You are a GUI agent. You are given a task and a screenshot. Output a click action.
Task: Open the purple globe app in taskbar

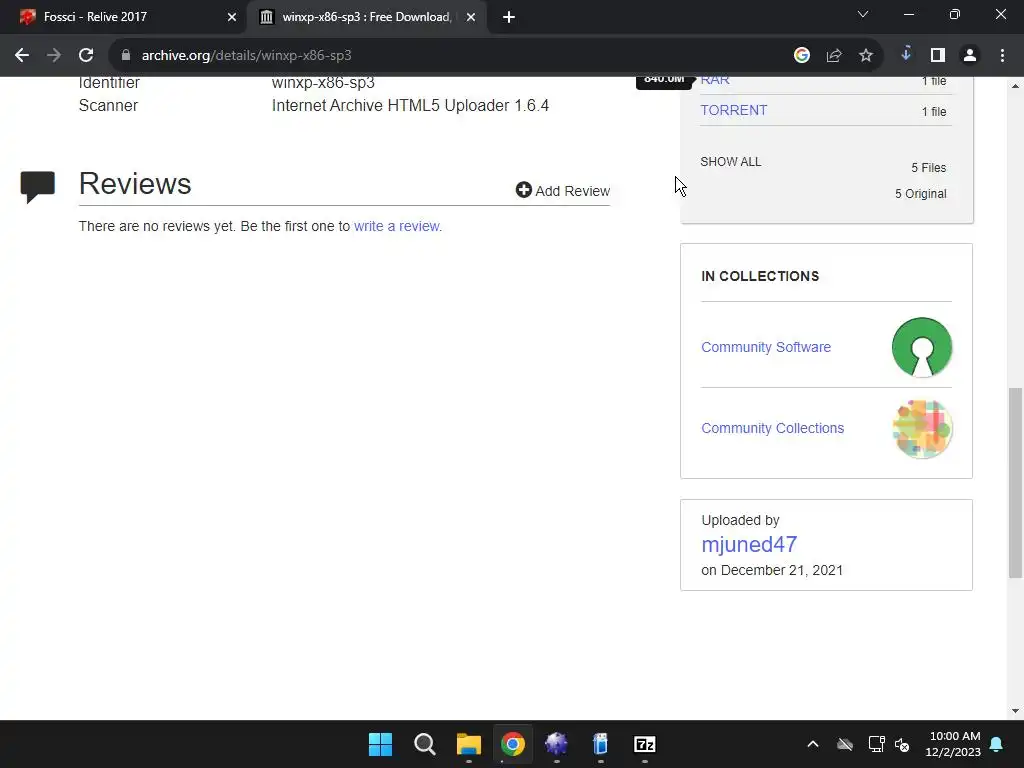point(556,744)
